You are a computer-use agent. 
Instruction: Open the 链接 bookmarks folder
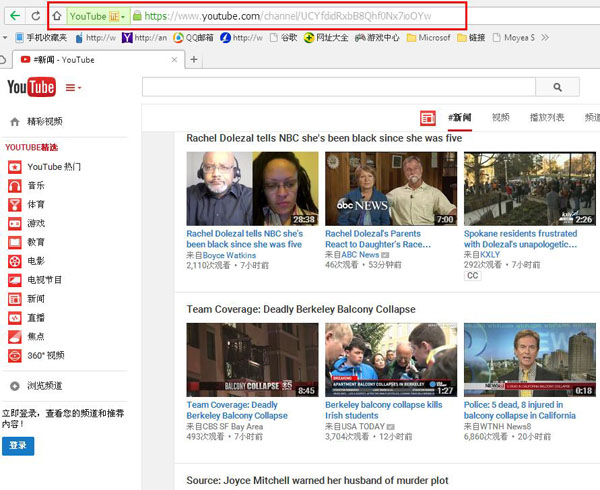[x=471, y=37]
